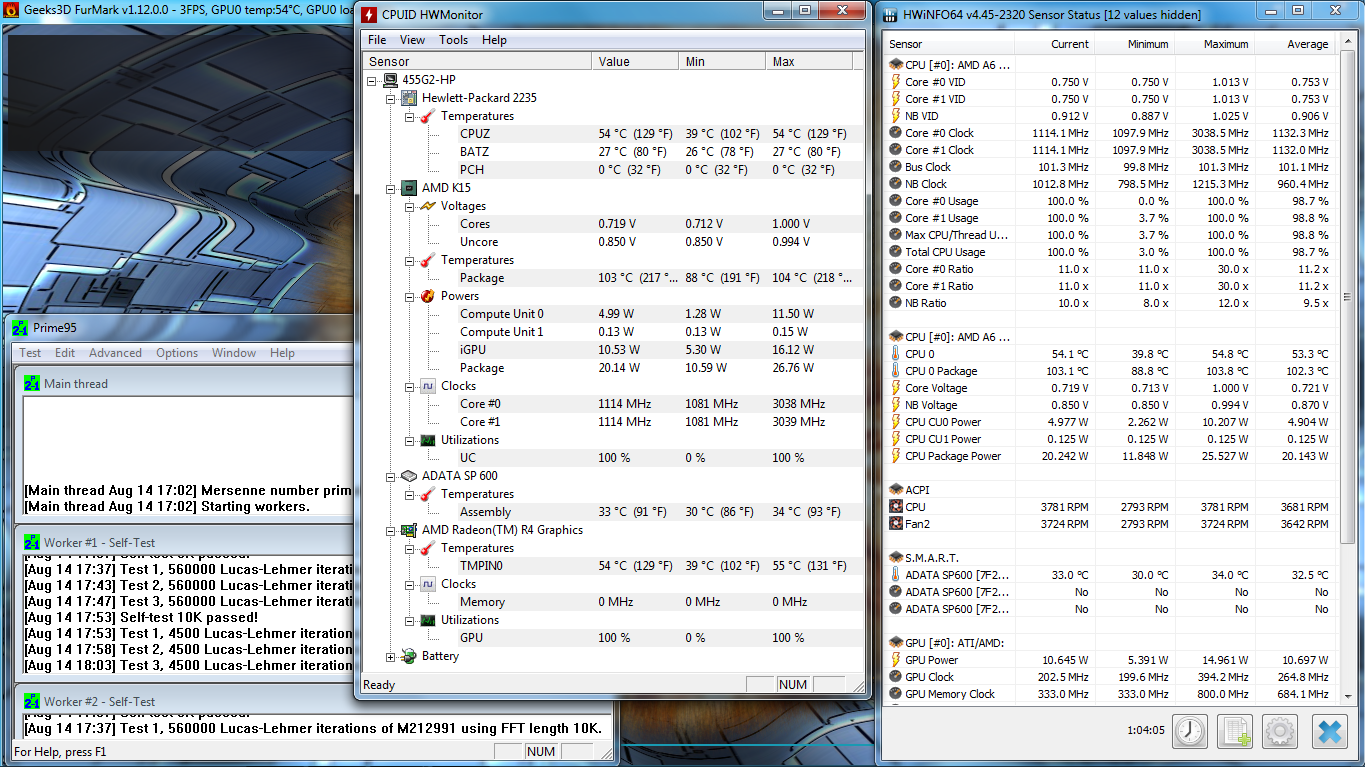The image size is (1365, 767).
Task: Click the Prime95 title bar icon
Action: [x=20, y=327]
